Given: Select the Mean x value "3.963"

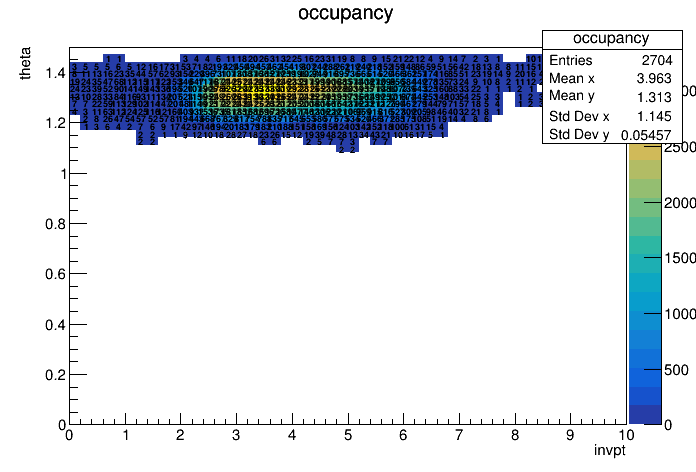Looking at the screenshot, I should point(654,79).
